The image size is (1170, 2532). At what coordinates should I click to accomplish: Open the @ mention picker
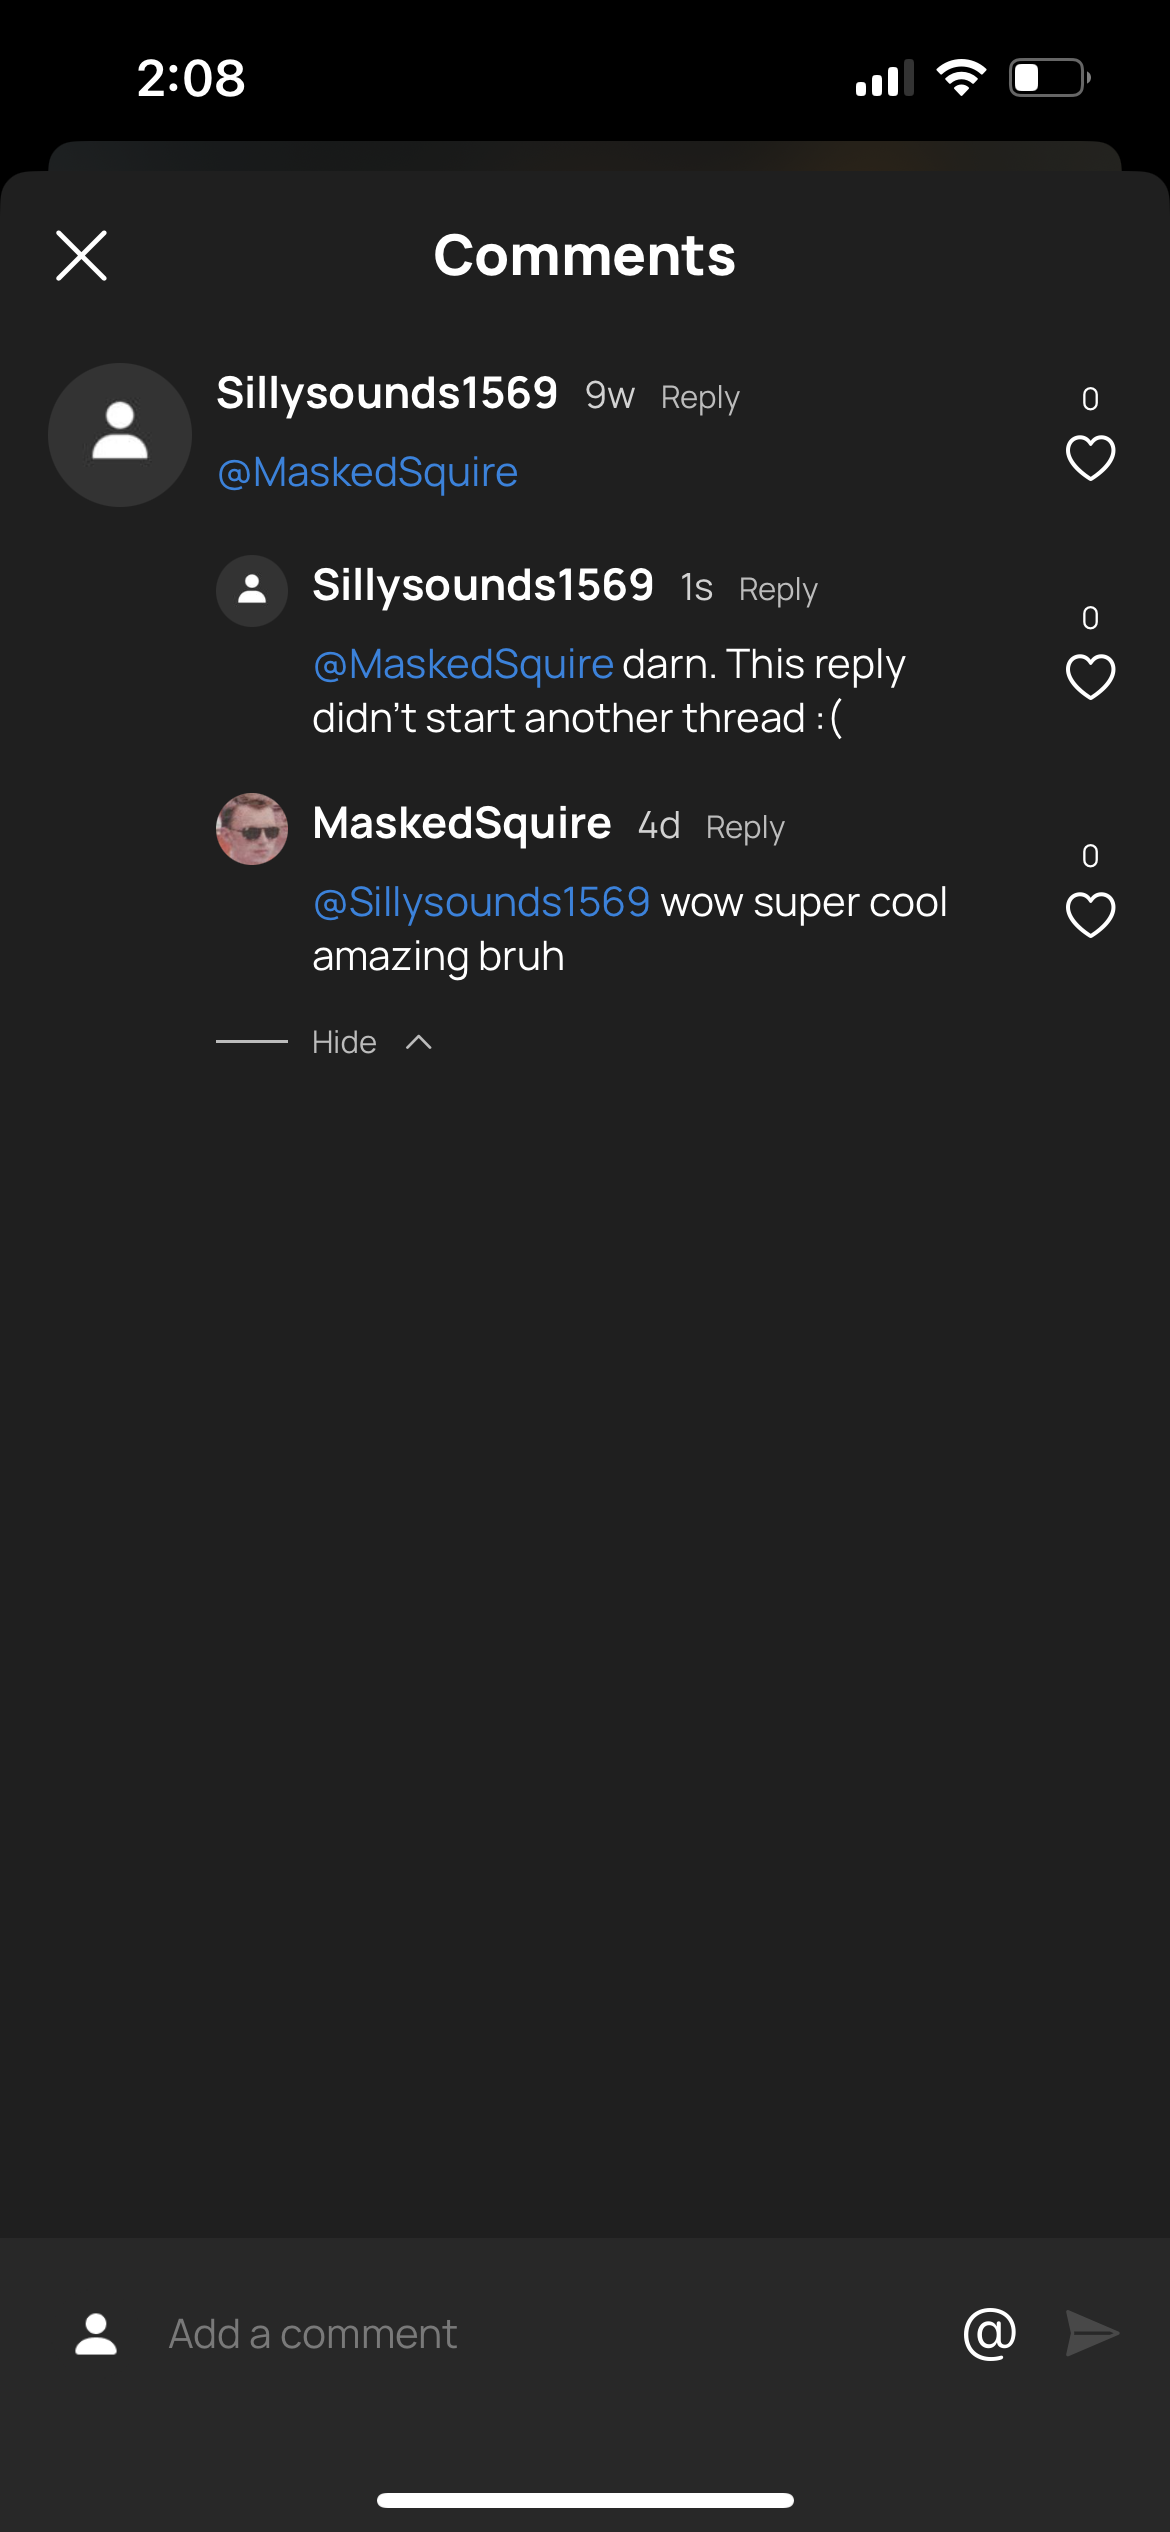click(988, 2333)
